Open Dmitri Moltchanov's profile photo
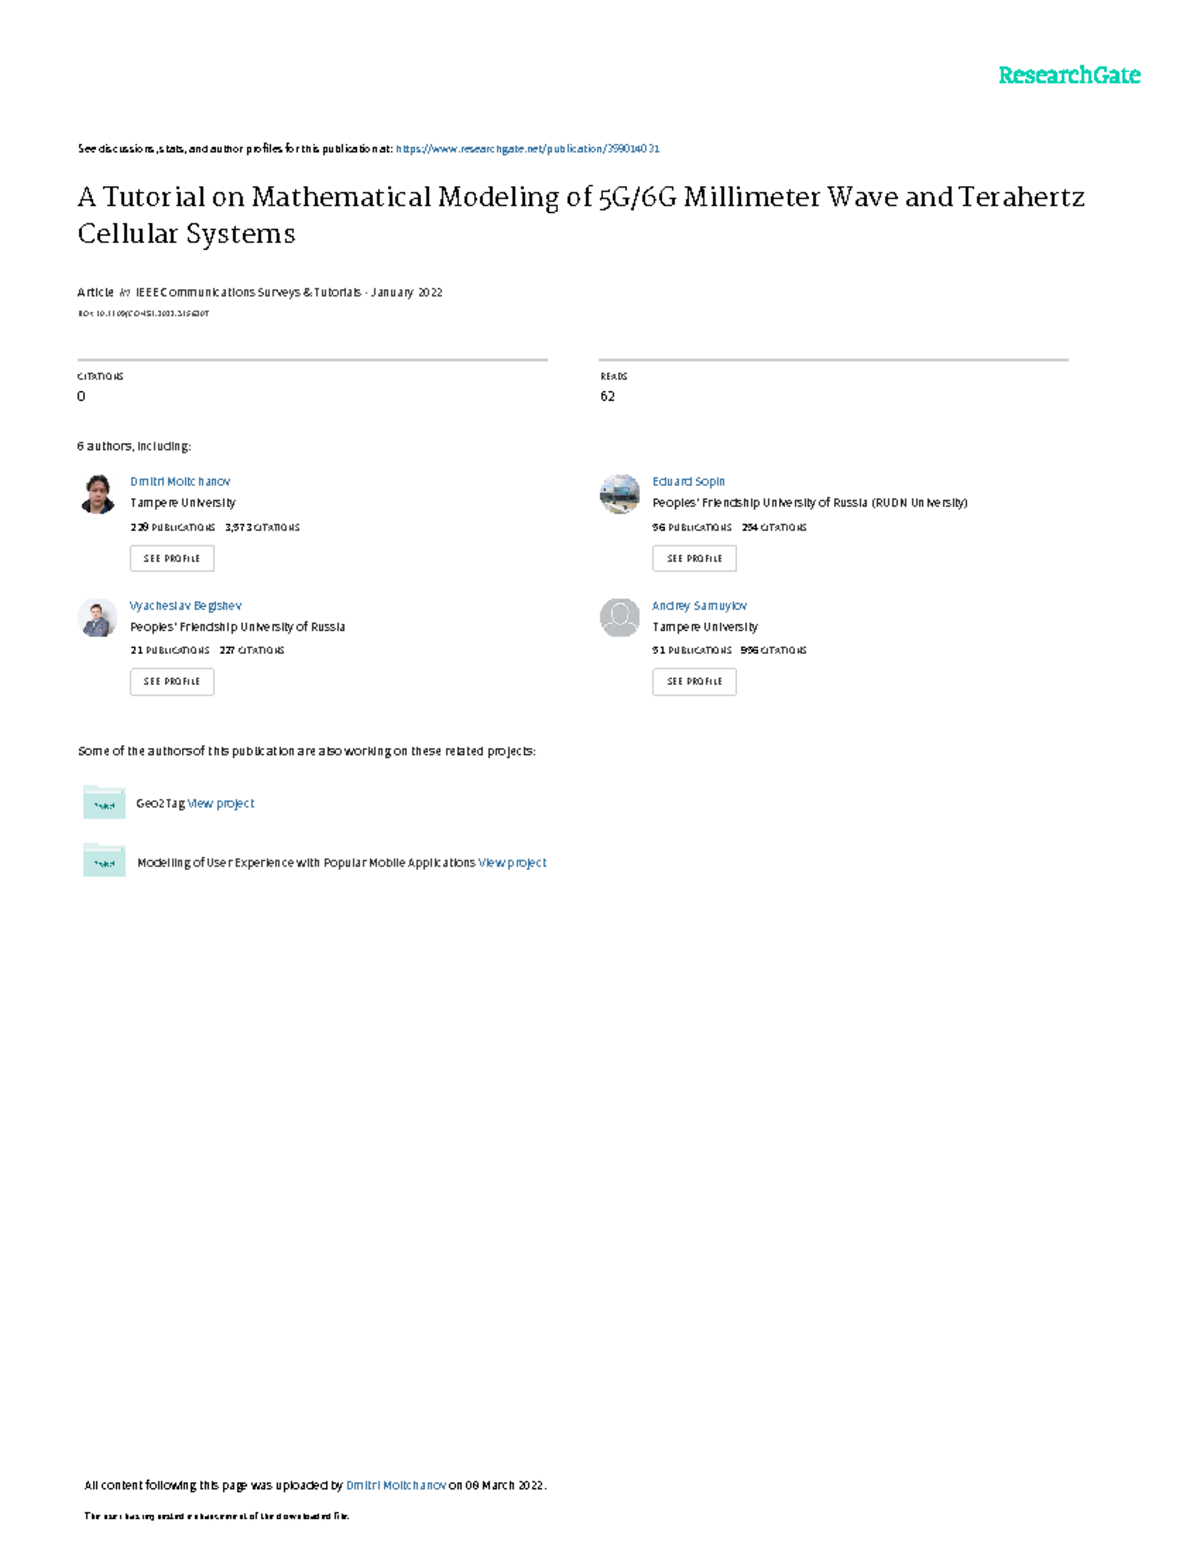 pos(97,494)
